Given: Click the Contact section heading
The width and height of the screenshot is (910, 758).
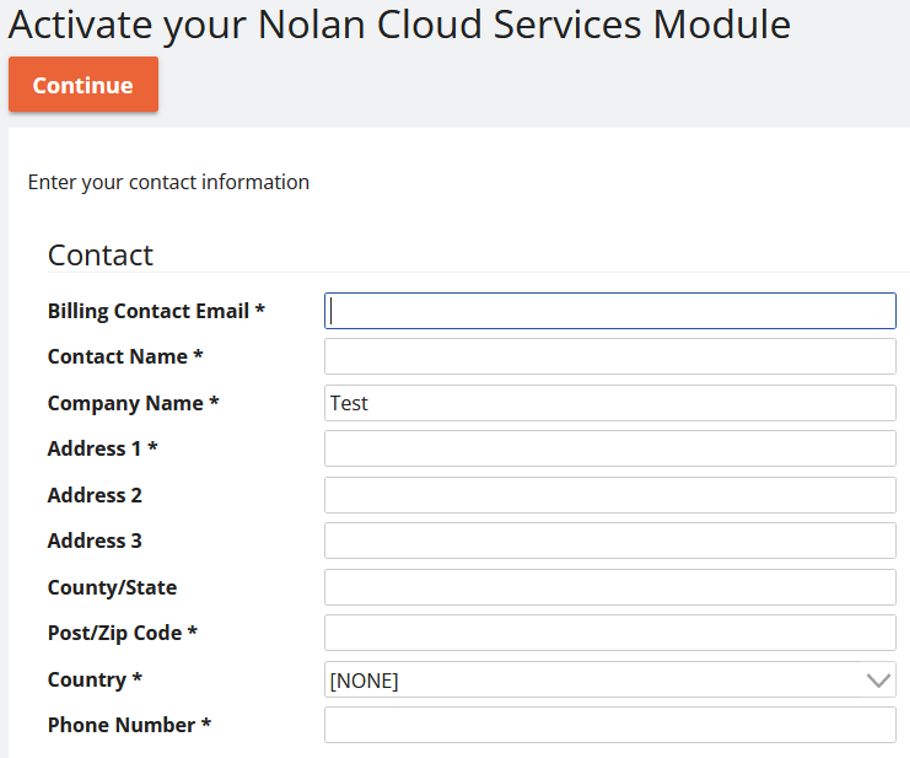Looking at the screenshot, I should 100,255.
